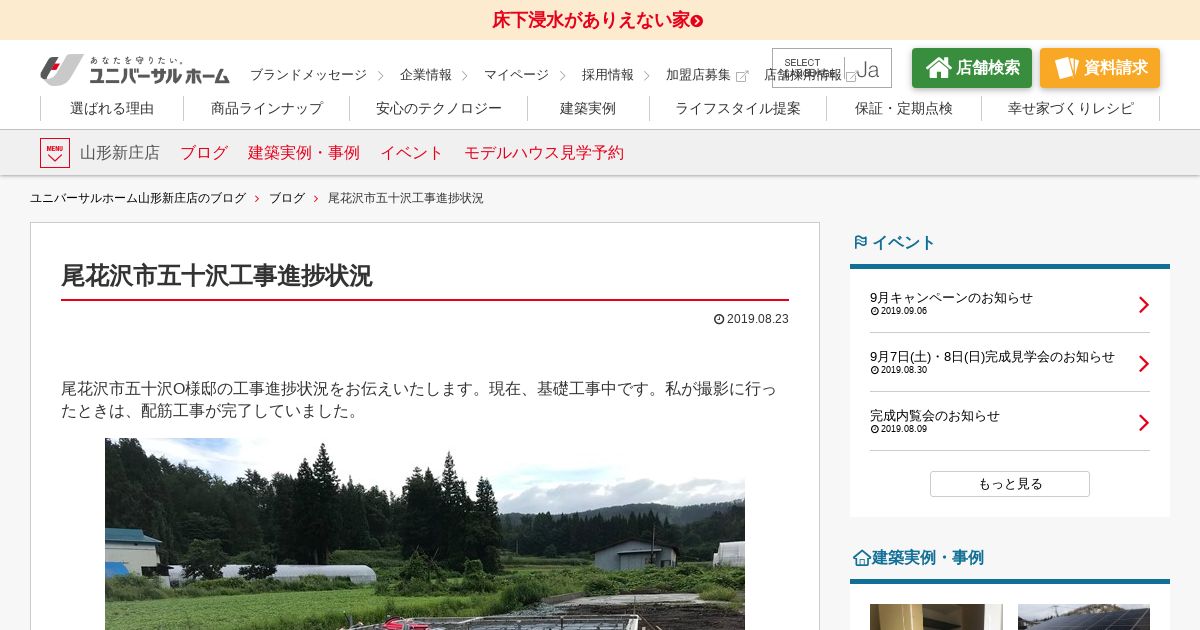1200x630 pixels.
Task: Open the 9月キャンペーンのお知らせ event
Action: click(x=951, y=298)
